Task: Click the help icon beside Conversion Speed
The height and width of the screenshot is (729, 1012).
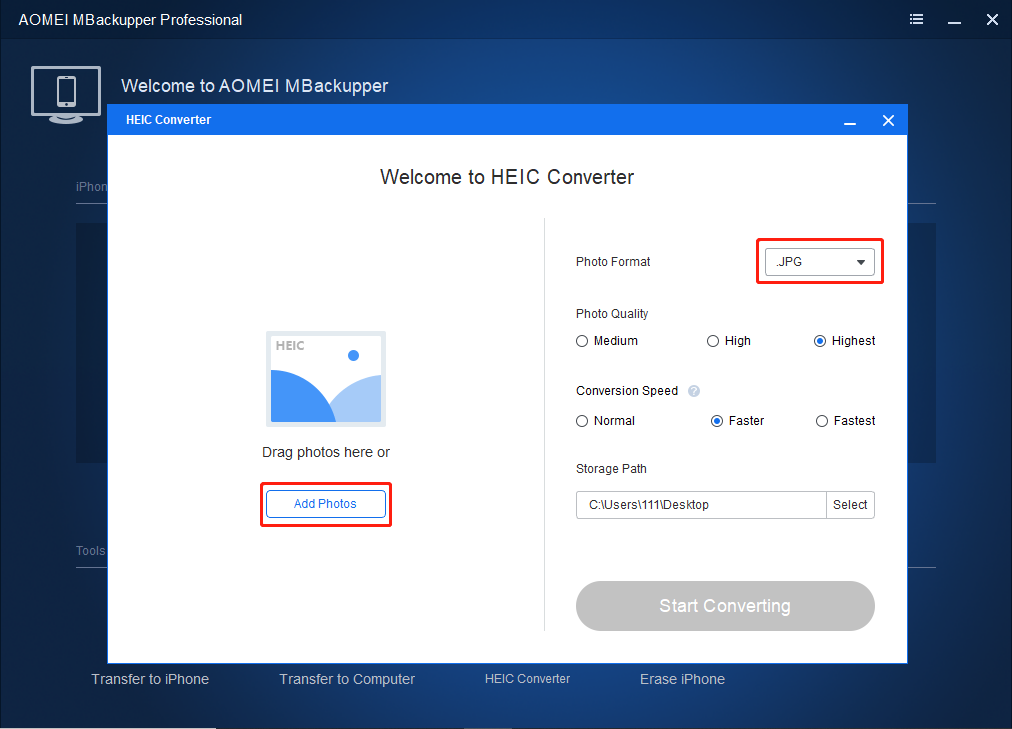Action: pos(694,391)
